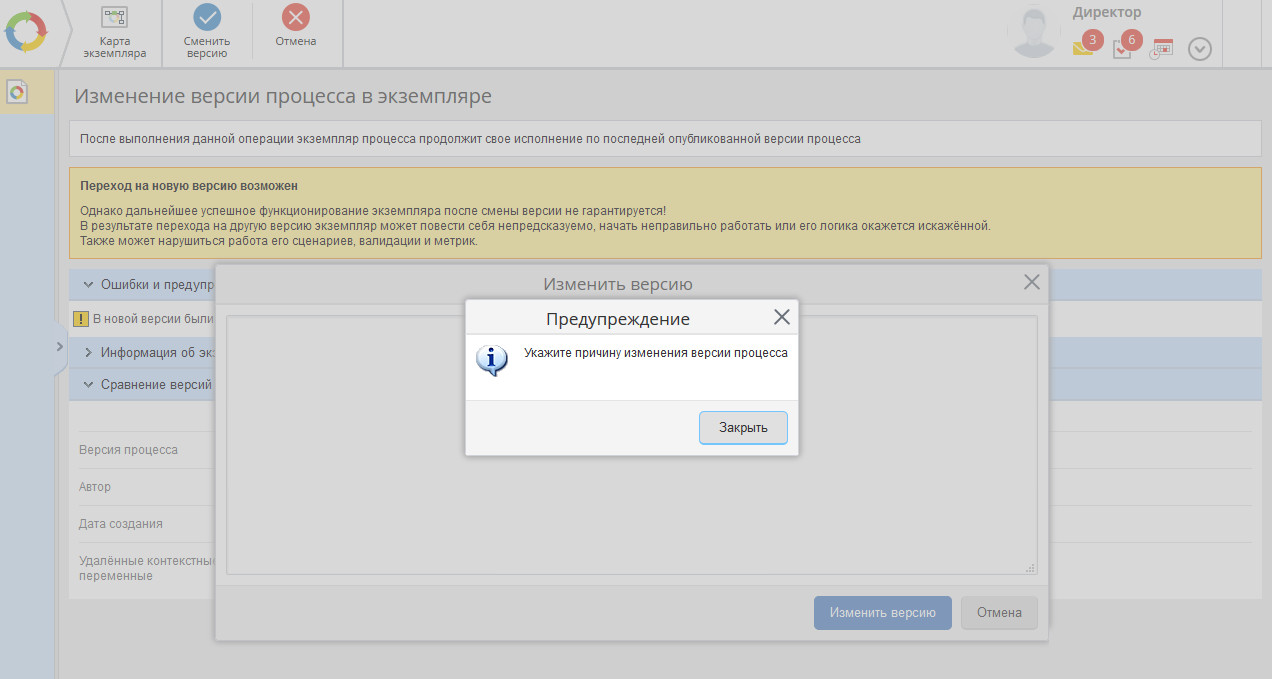Click Закрыть in the warning dialog
The image size is (1272, 679).
743,428
